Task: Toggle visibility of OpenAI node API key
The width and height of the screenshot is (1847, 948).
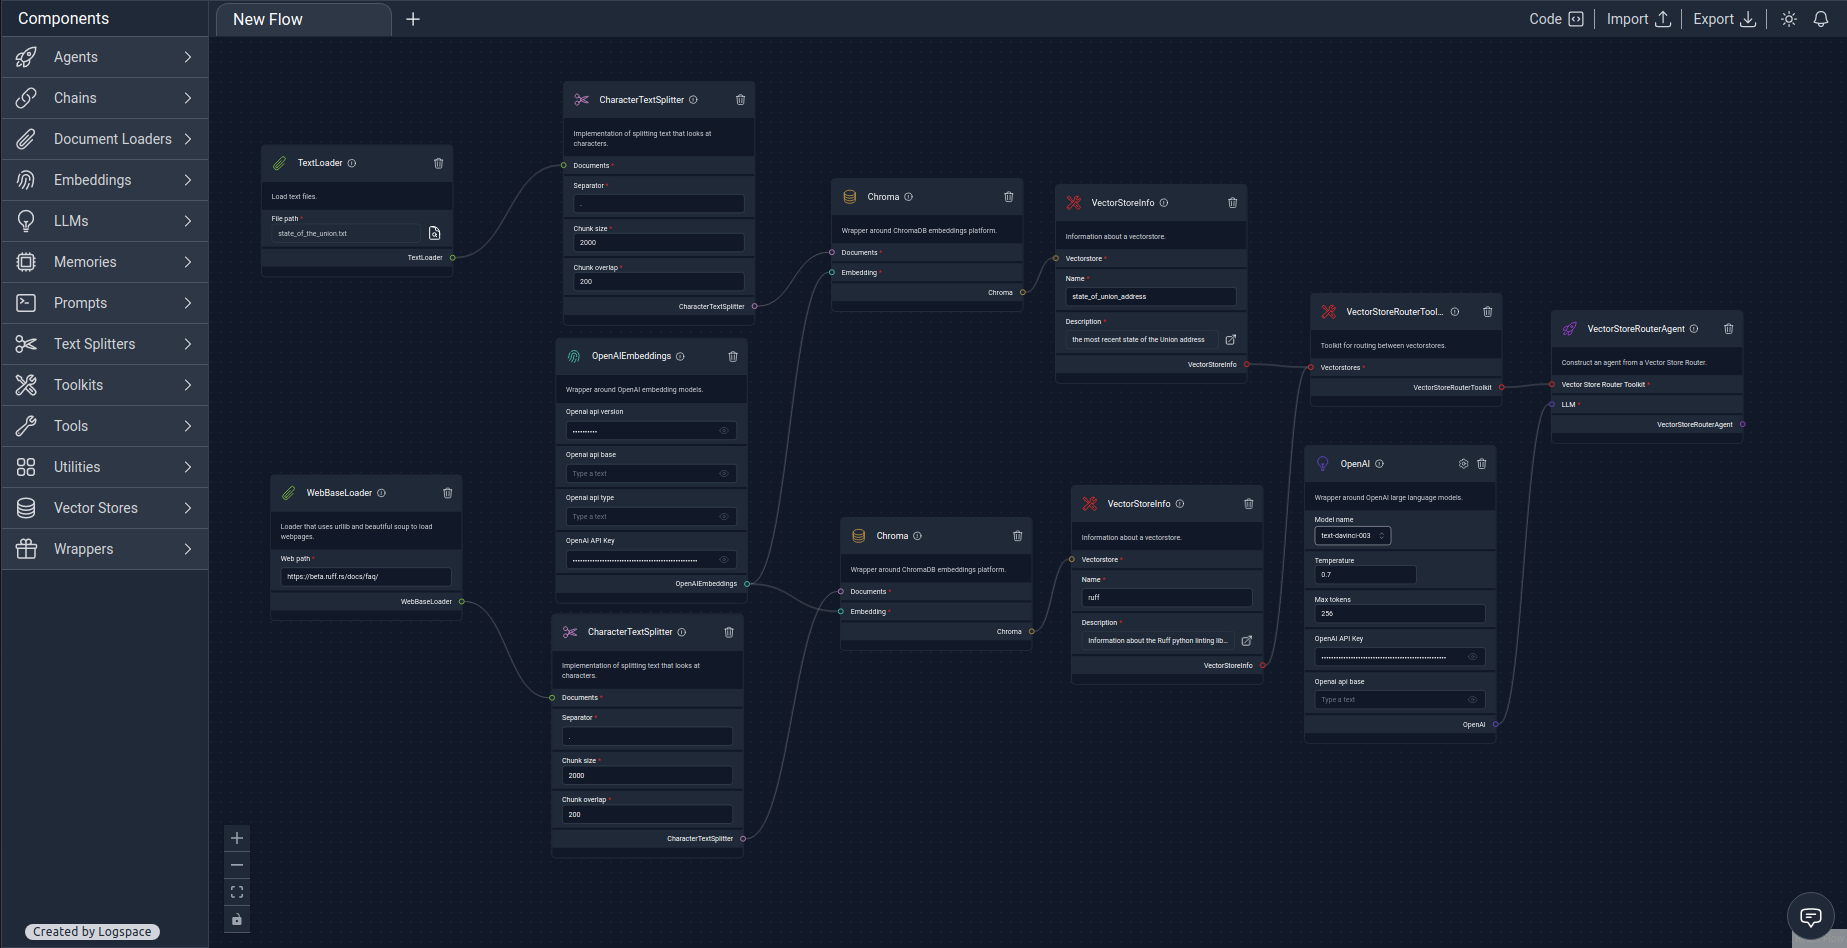Action: 1472,657
